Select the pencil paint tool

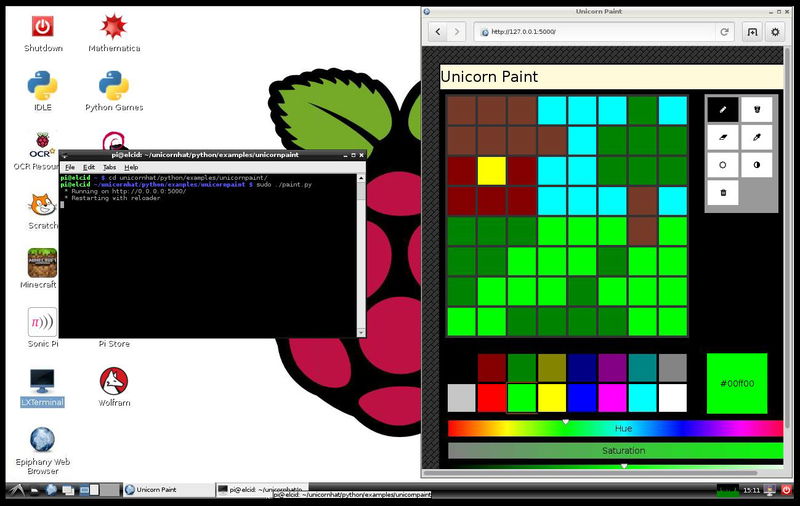[x=723, y=109]
